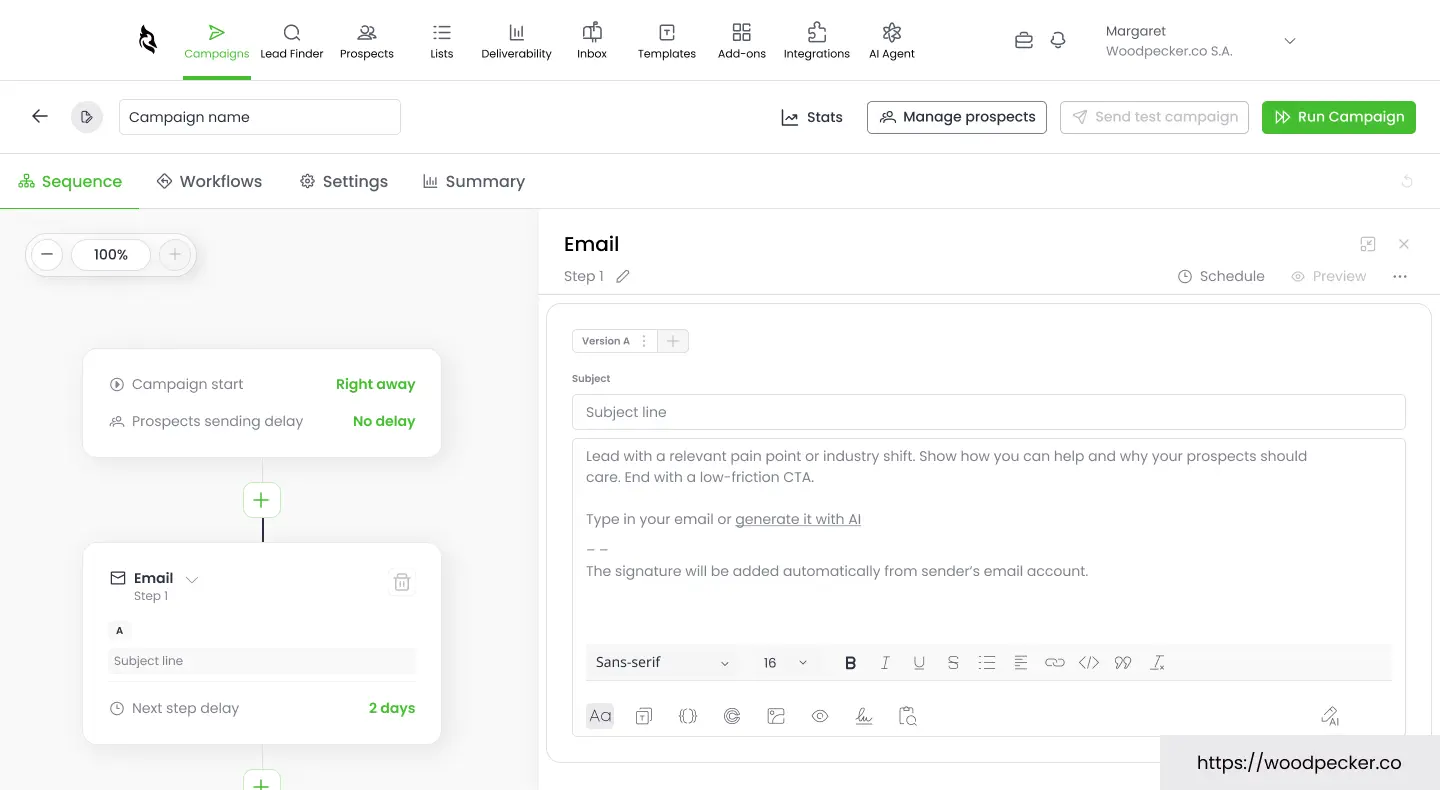
Task: Click the campaign status icon beside the name field
Action: pos(87,117)
